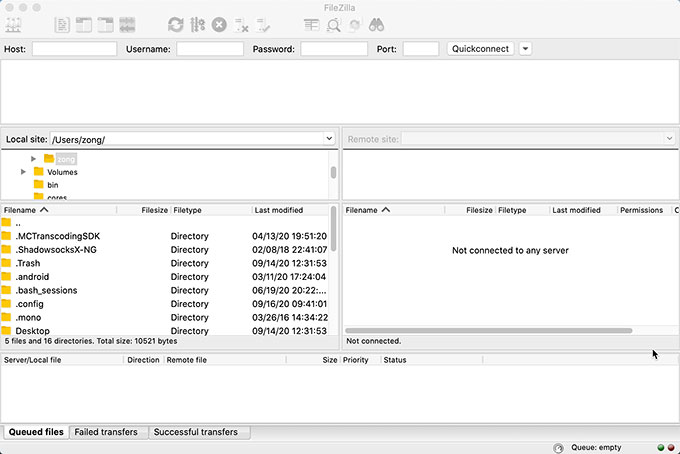Viewport: 680px width, 454px height.
Task: Open the directory listing filters dialog
Action: pos(311,25)
